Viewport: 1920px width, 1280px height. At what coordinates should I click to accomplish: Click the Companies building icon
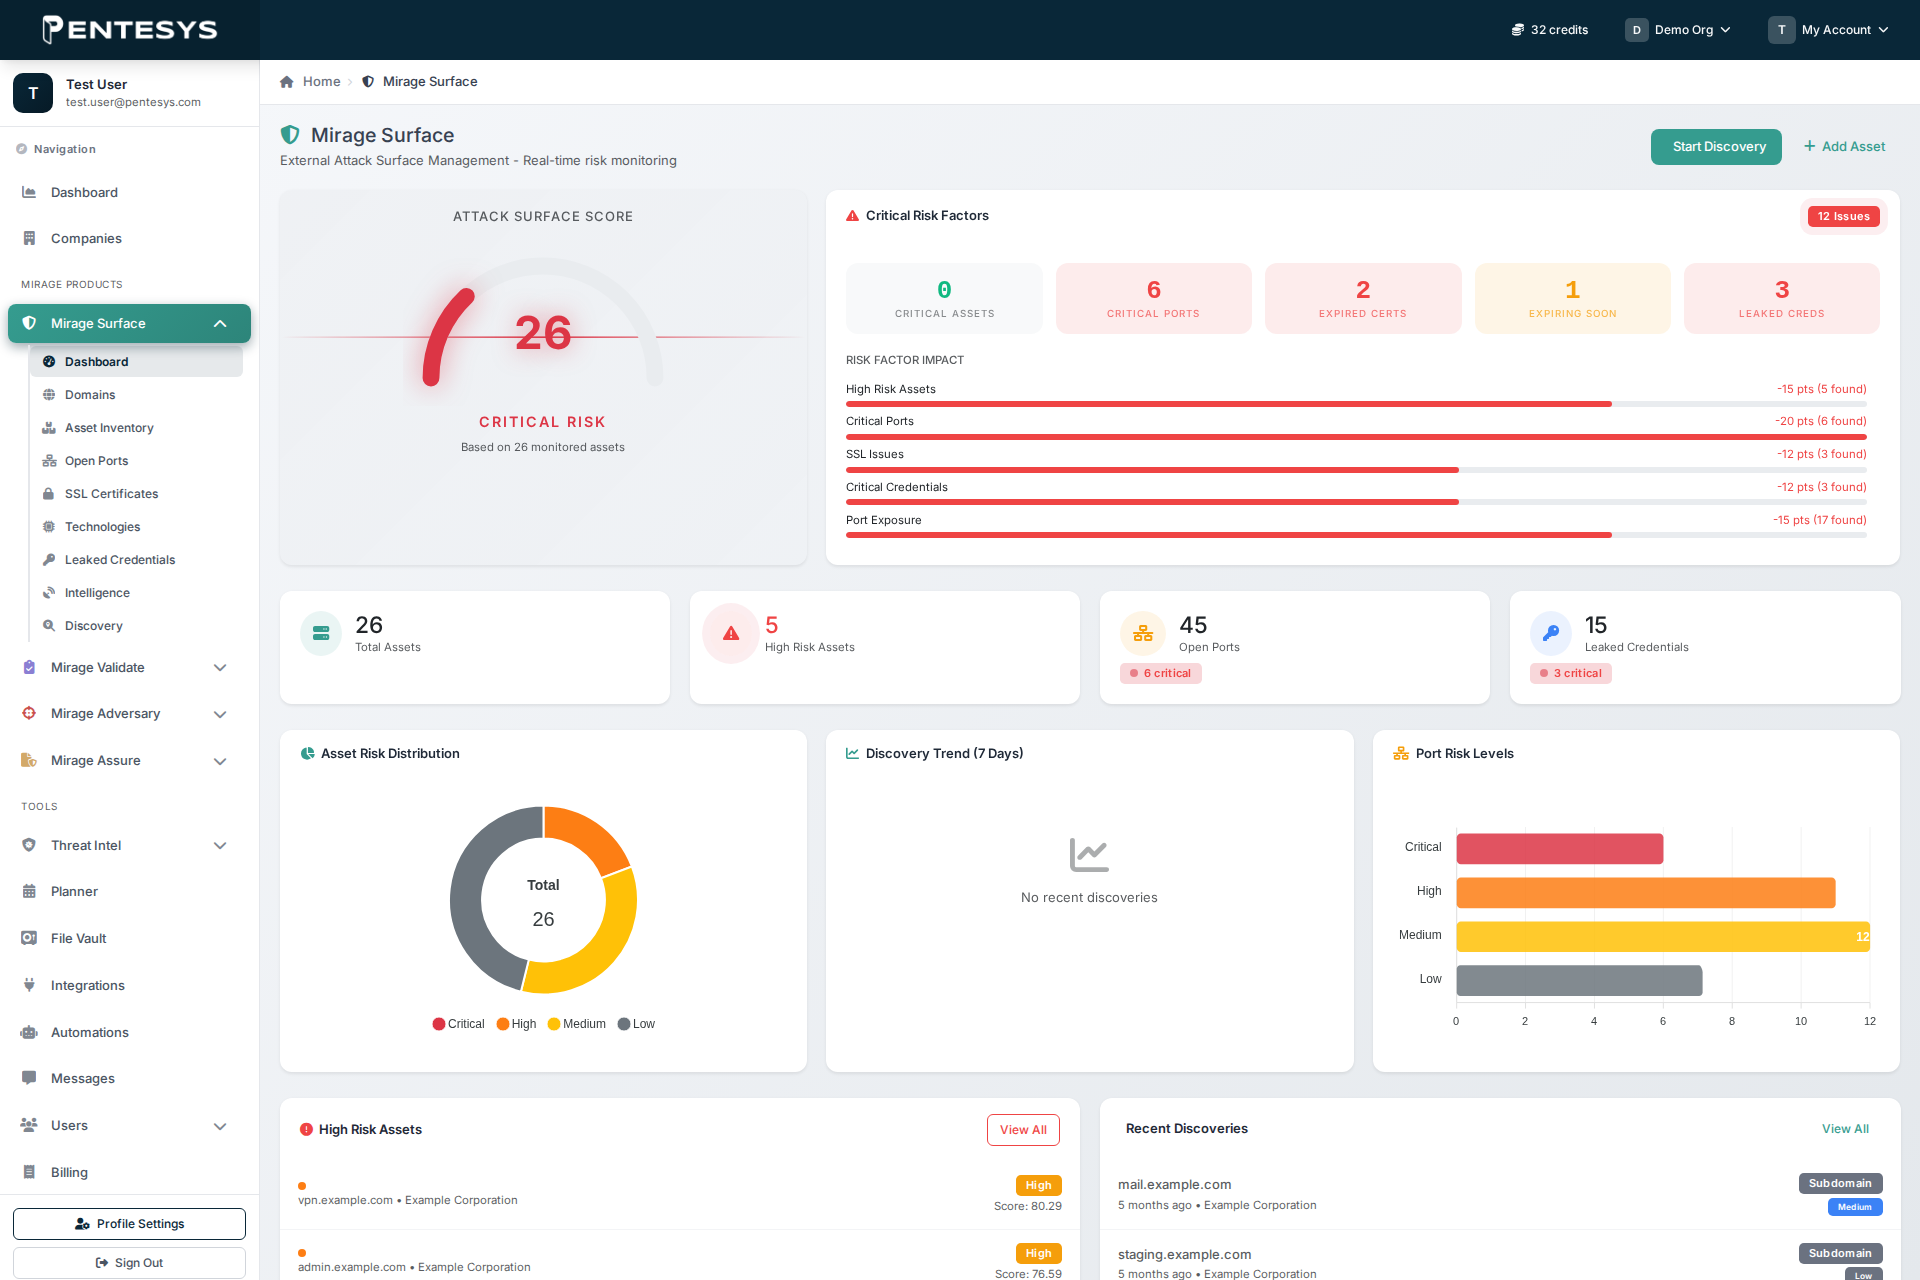tap(29, 238)
